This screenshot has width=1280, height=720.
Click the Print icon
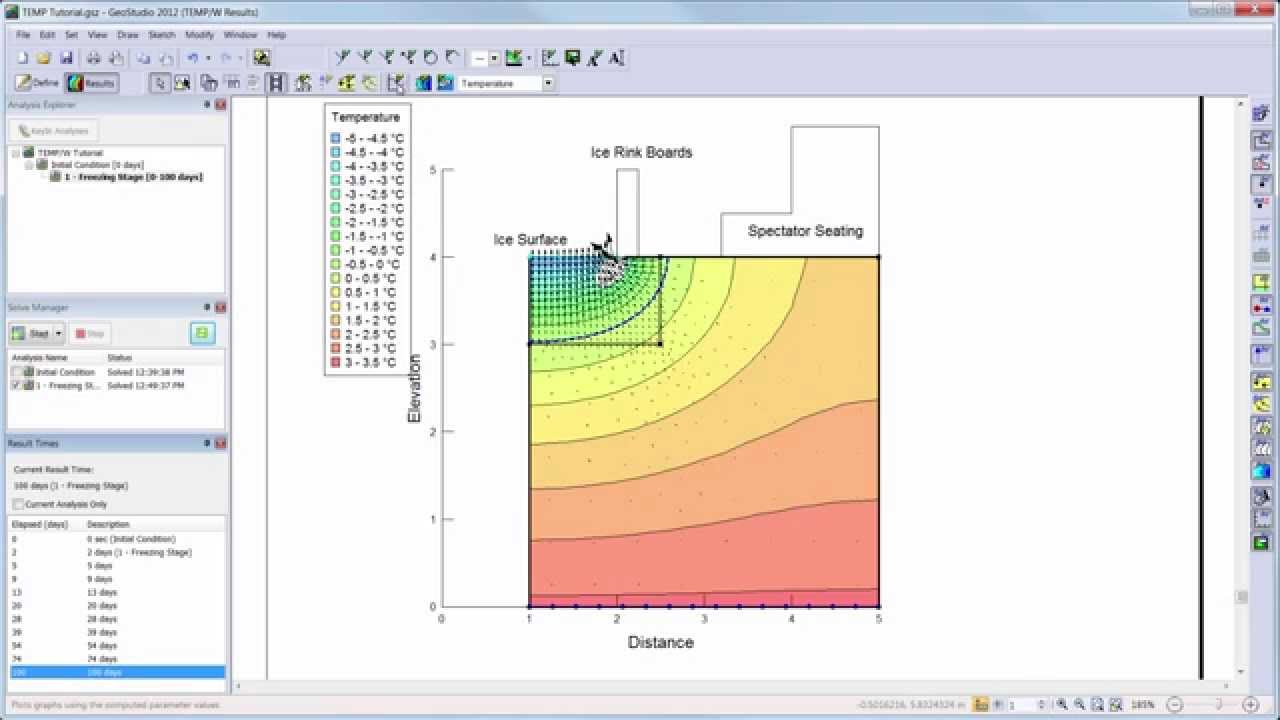coord(93,58)
